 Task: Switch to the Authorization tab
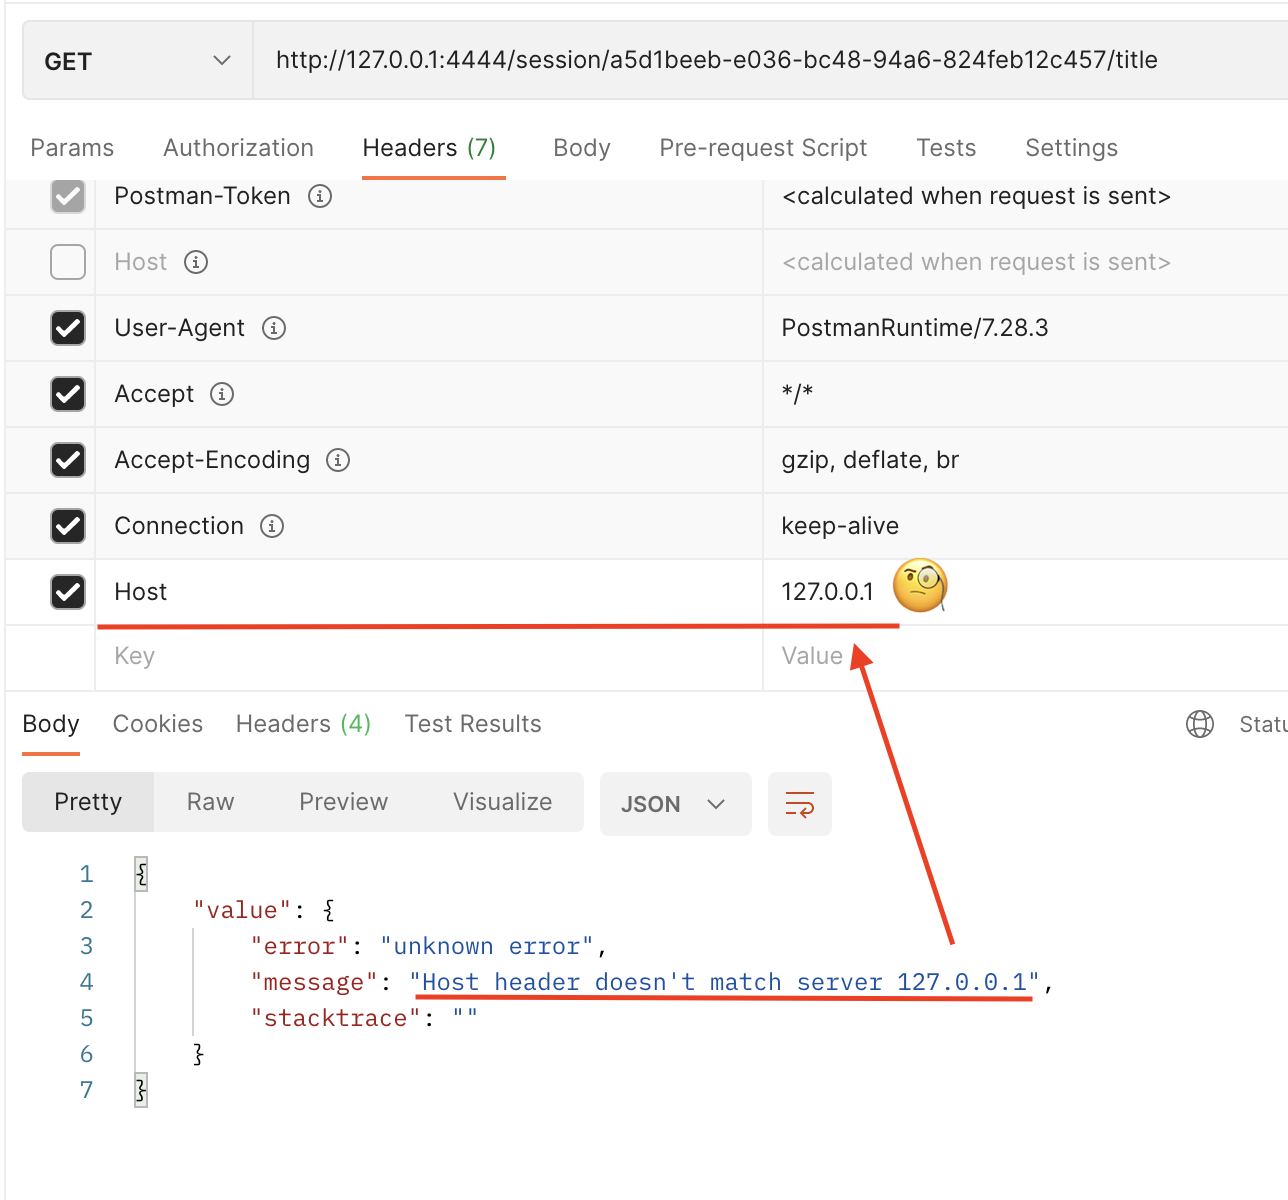point(238,147)
